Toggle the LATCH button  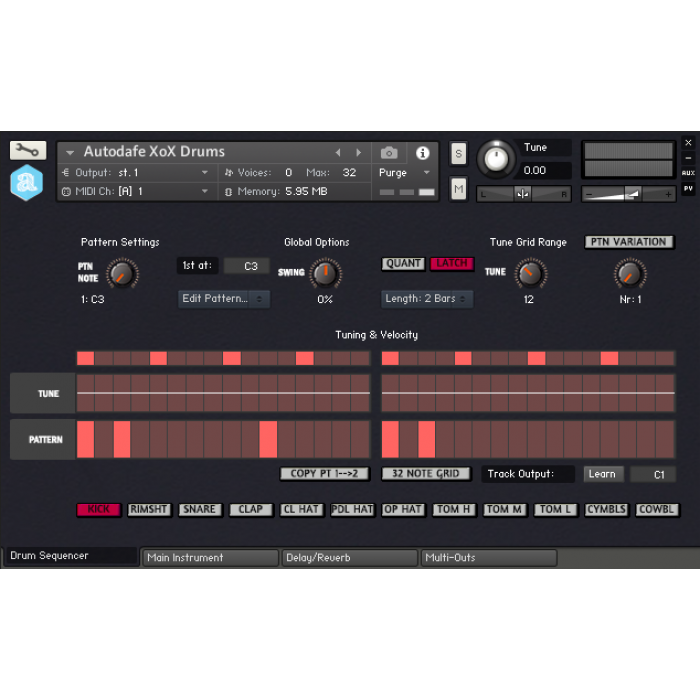pyautogui.click(x=451, y=264)
